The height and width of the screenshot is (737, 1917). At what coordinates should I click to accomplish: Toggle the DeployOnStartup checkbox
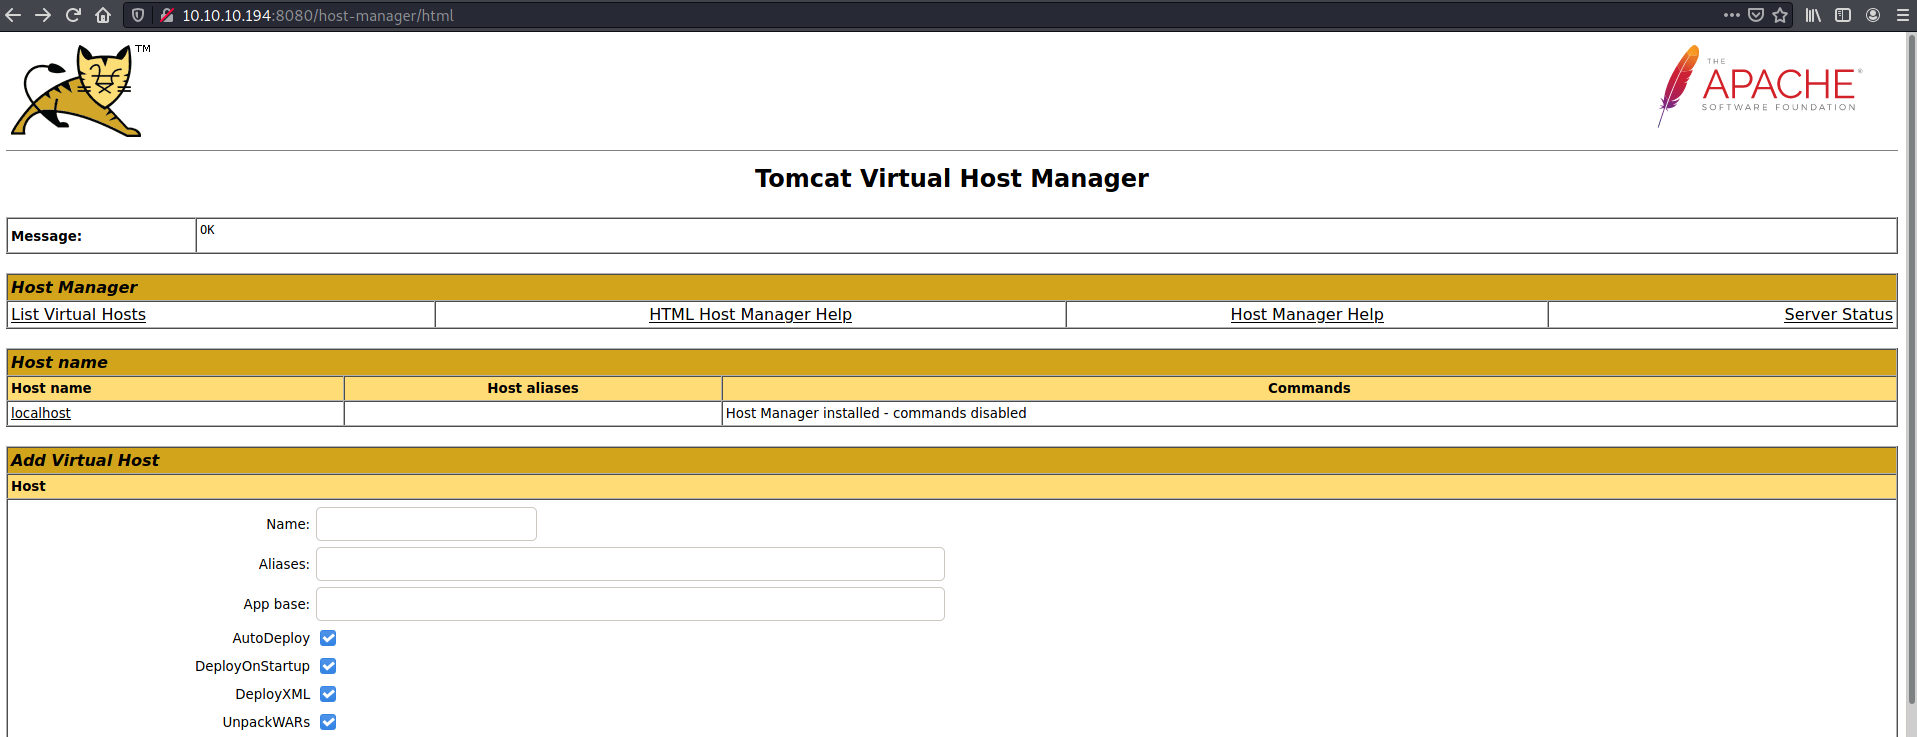(328, 666)
